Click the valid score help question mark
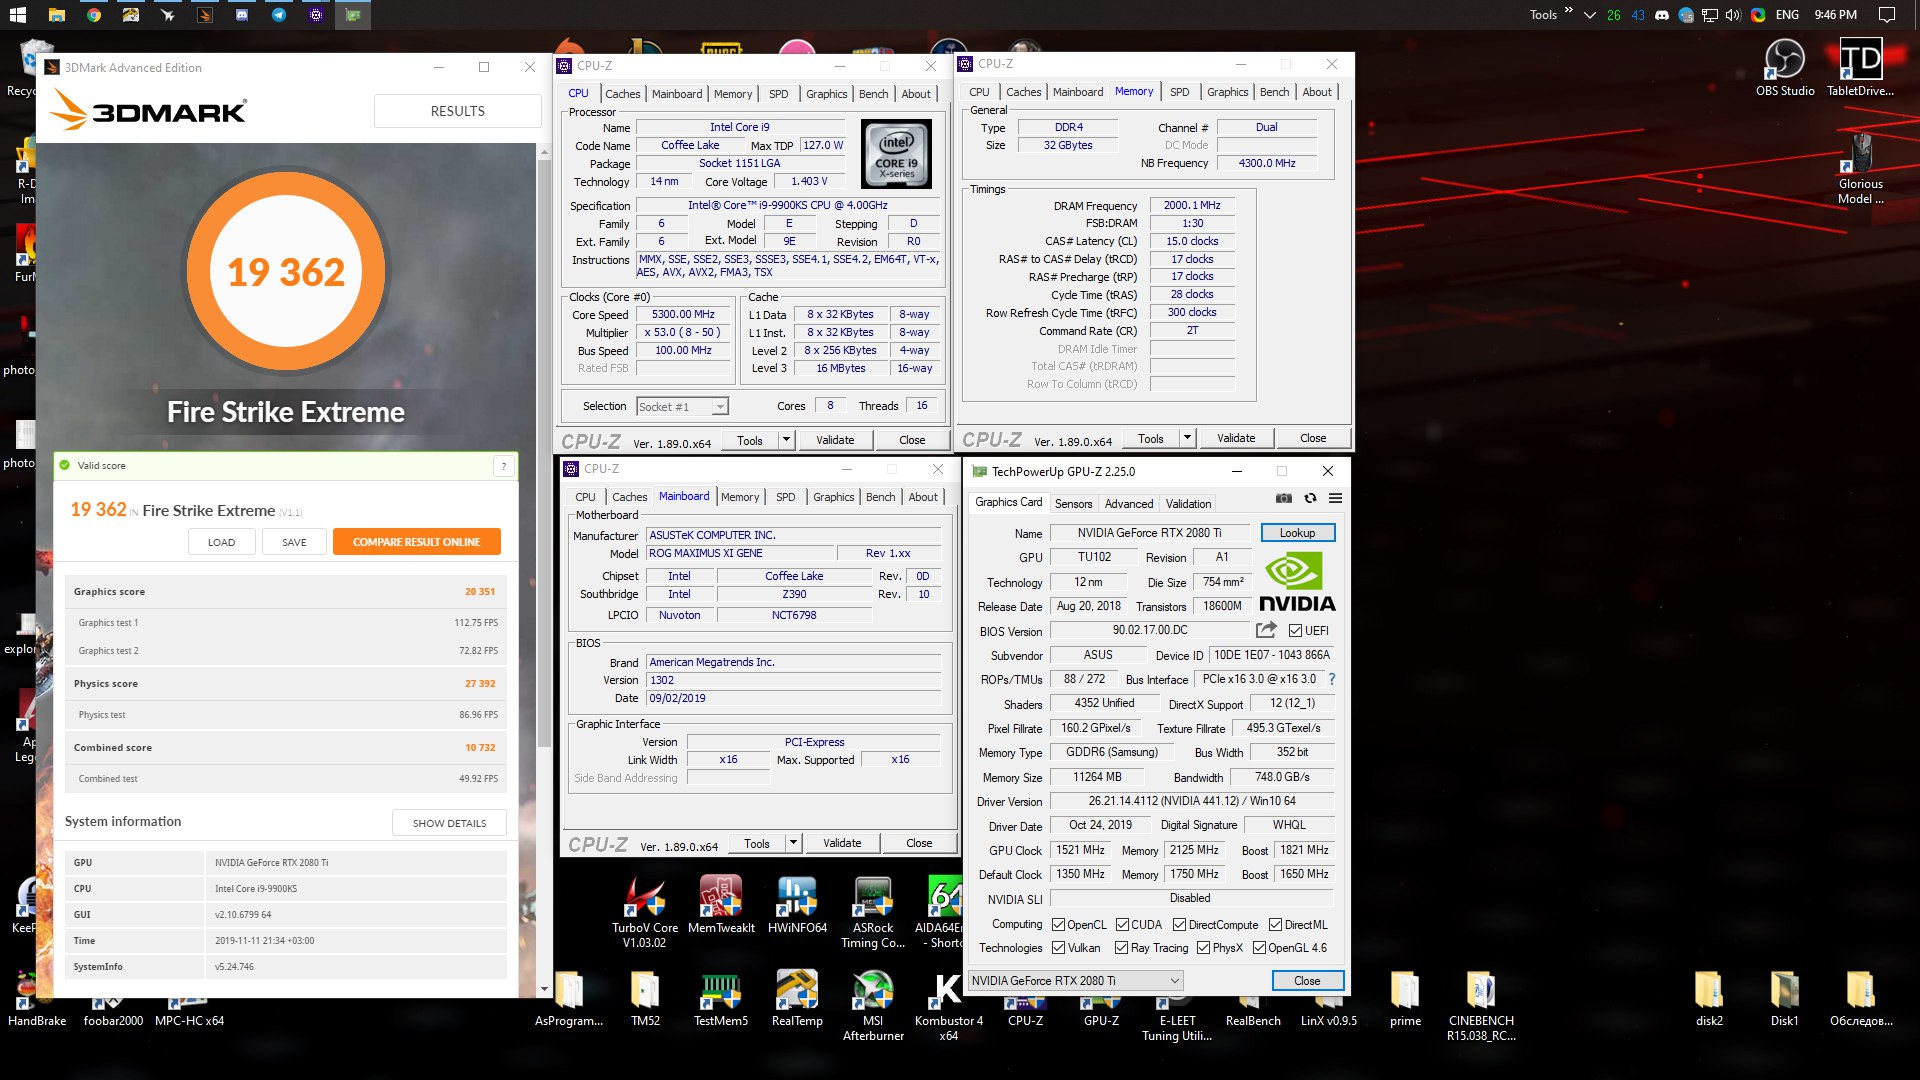 point(504,466)
